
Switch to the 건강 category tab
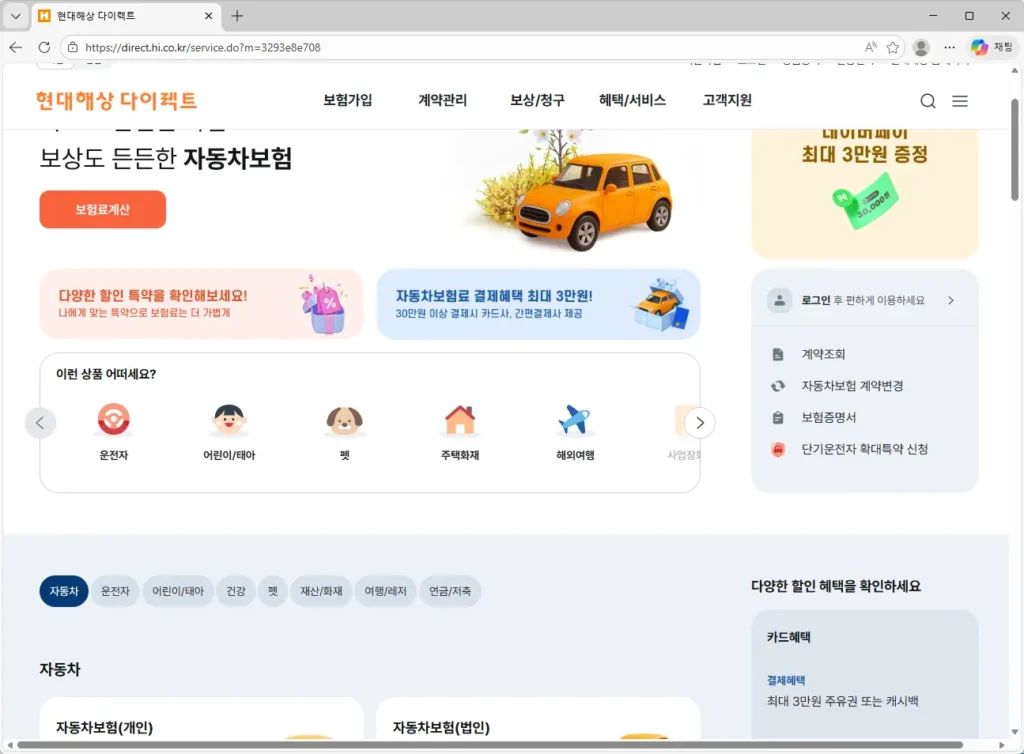[x=236, y=591]
